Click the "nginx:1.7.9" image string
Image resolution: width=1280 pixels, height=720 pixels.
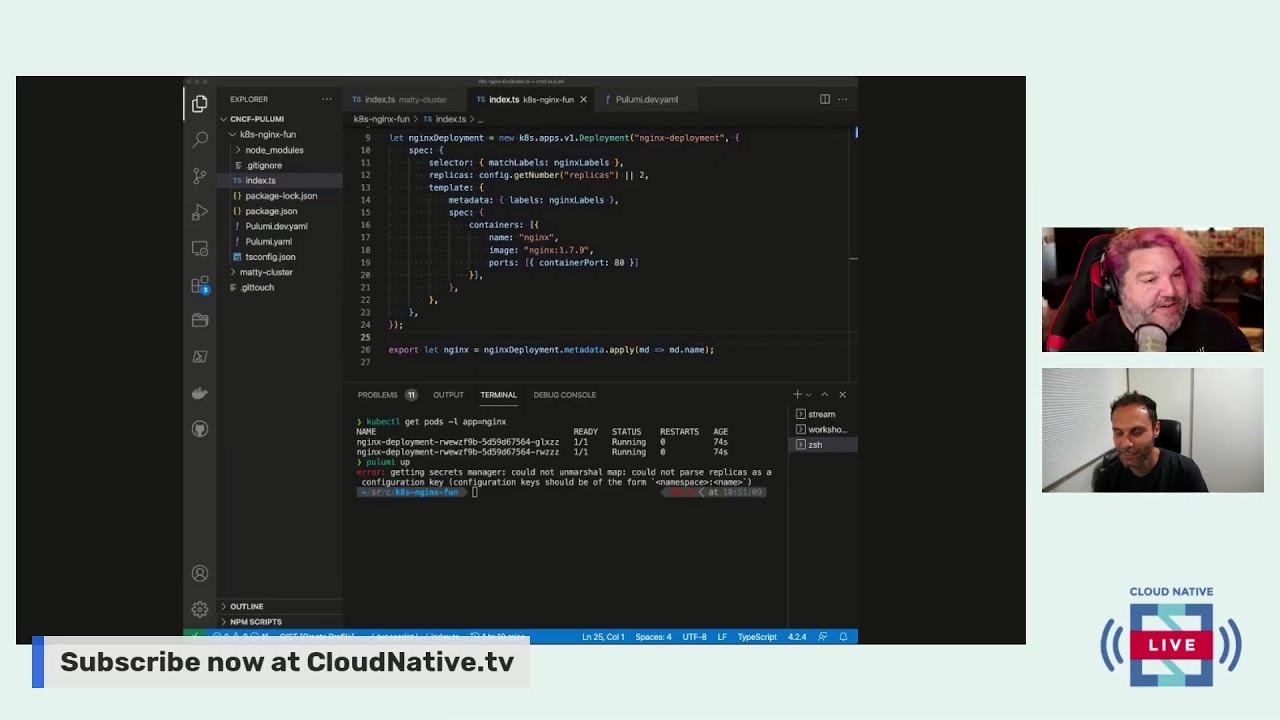558,250
